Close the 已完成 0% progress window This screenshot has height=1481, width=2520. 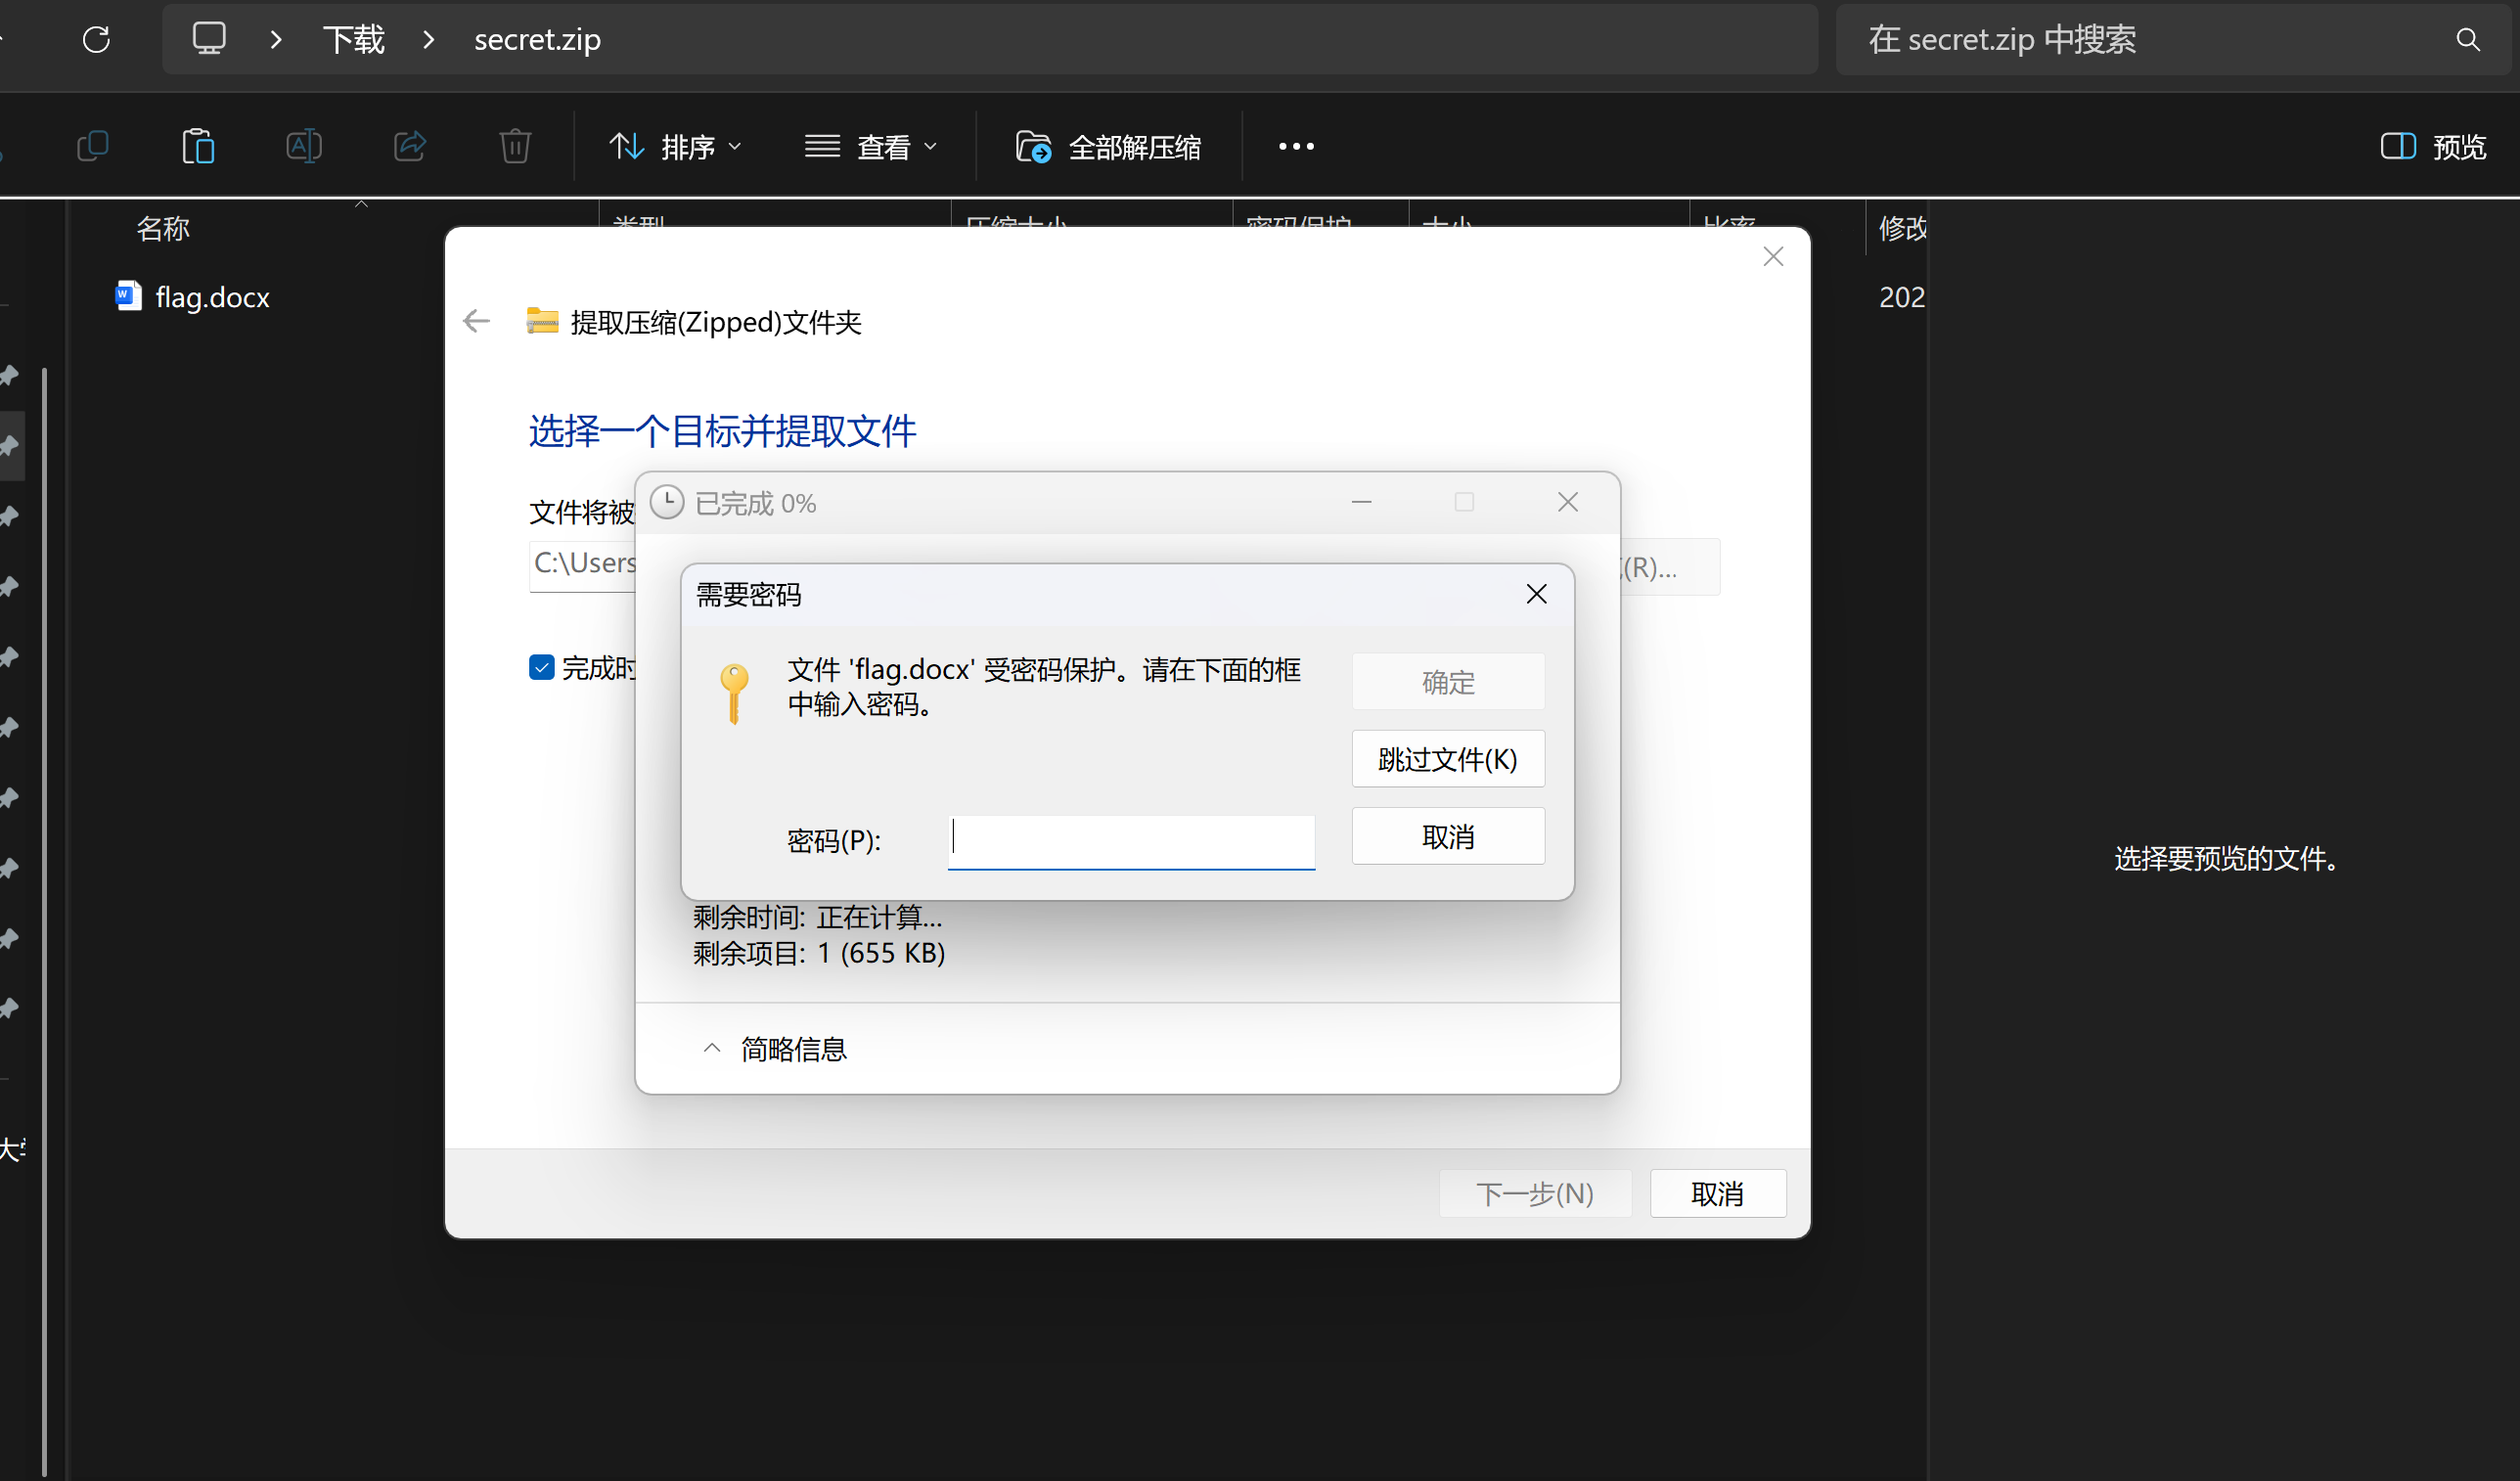(x=1567, y=502)
